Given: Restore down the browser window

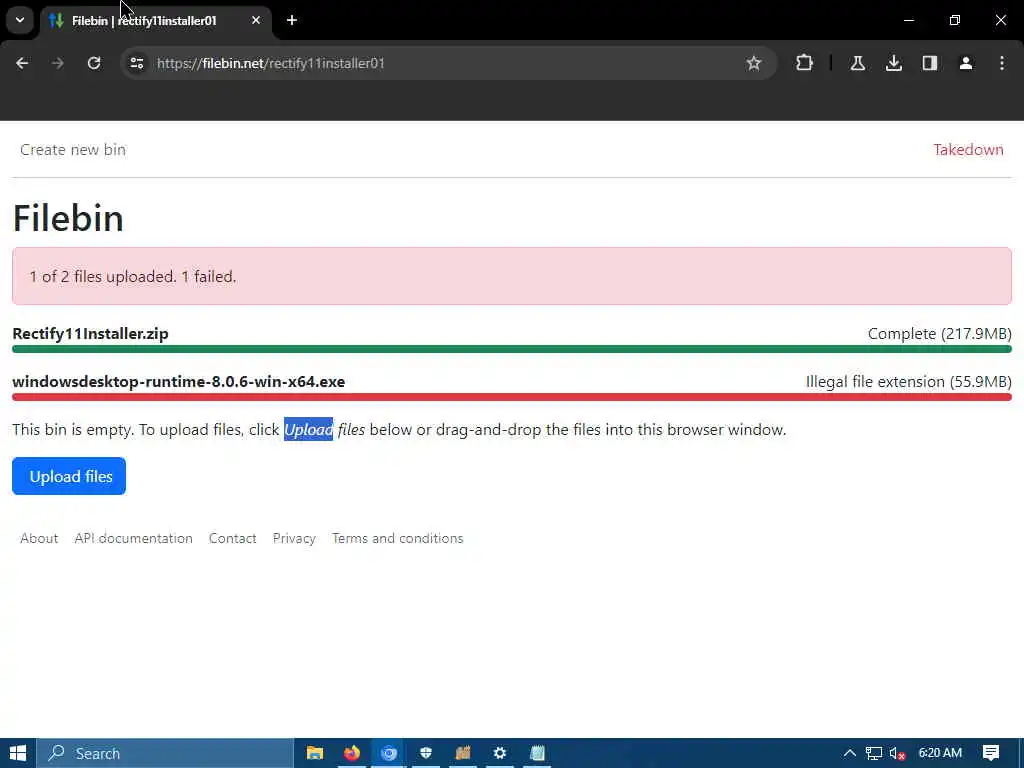Looking at the screenshot, I should [955, 20].
